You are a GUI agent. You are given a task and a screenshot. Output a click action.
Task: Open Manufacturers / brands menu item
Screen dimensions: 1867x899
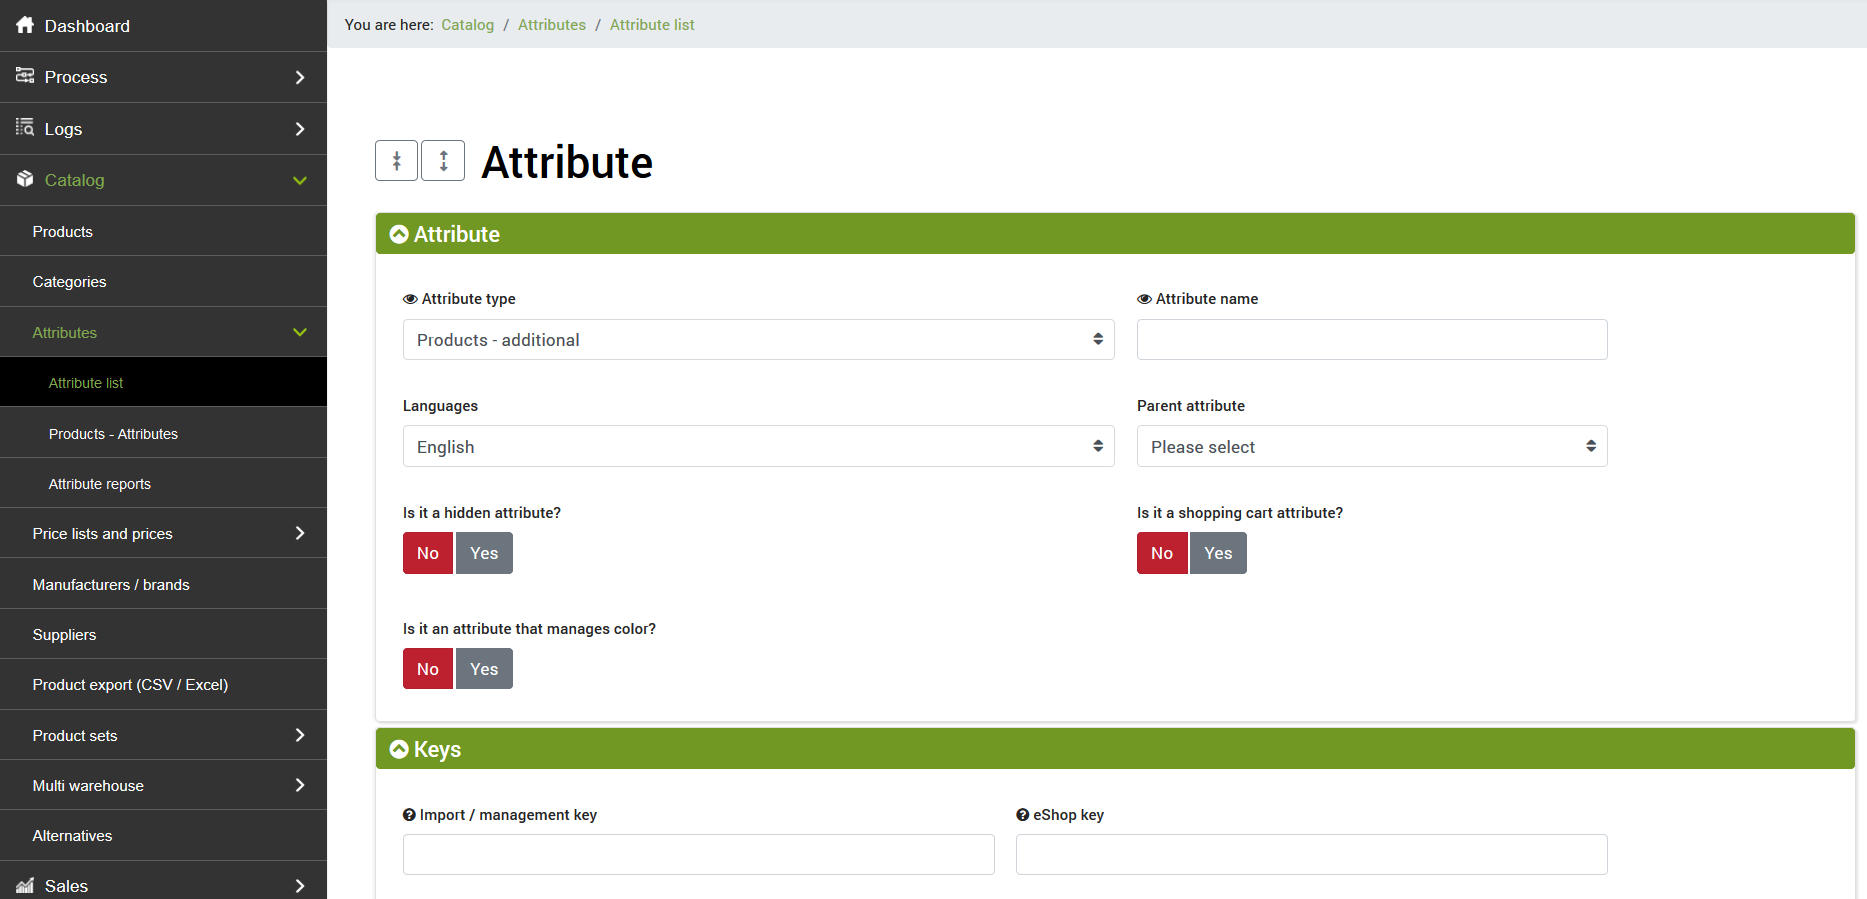[111, 585]
